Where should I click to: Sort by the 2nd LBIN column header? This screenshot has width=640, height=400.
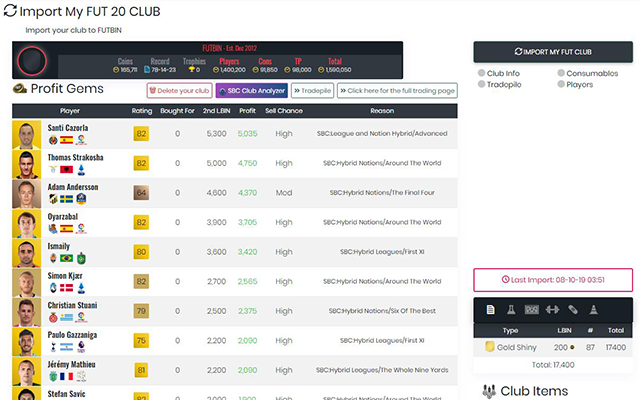click(x=216, y=111)
